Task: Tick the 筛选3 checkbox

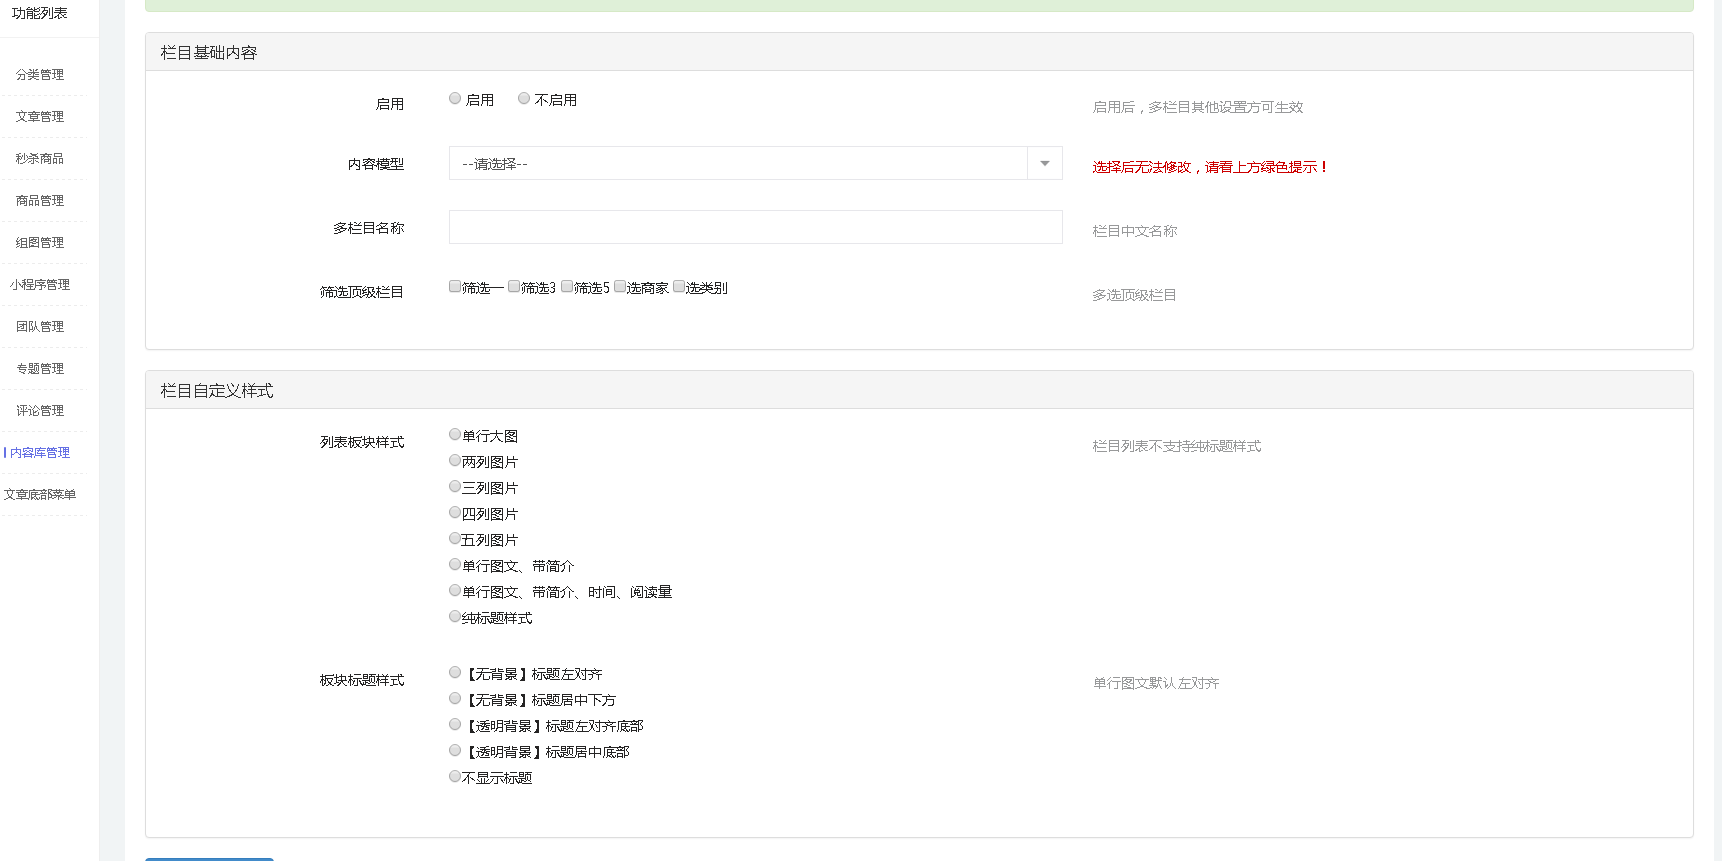Action: [x=514, y=287]
